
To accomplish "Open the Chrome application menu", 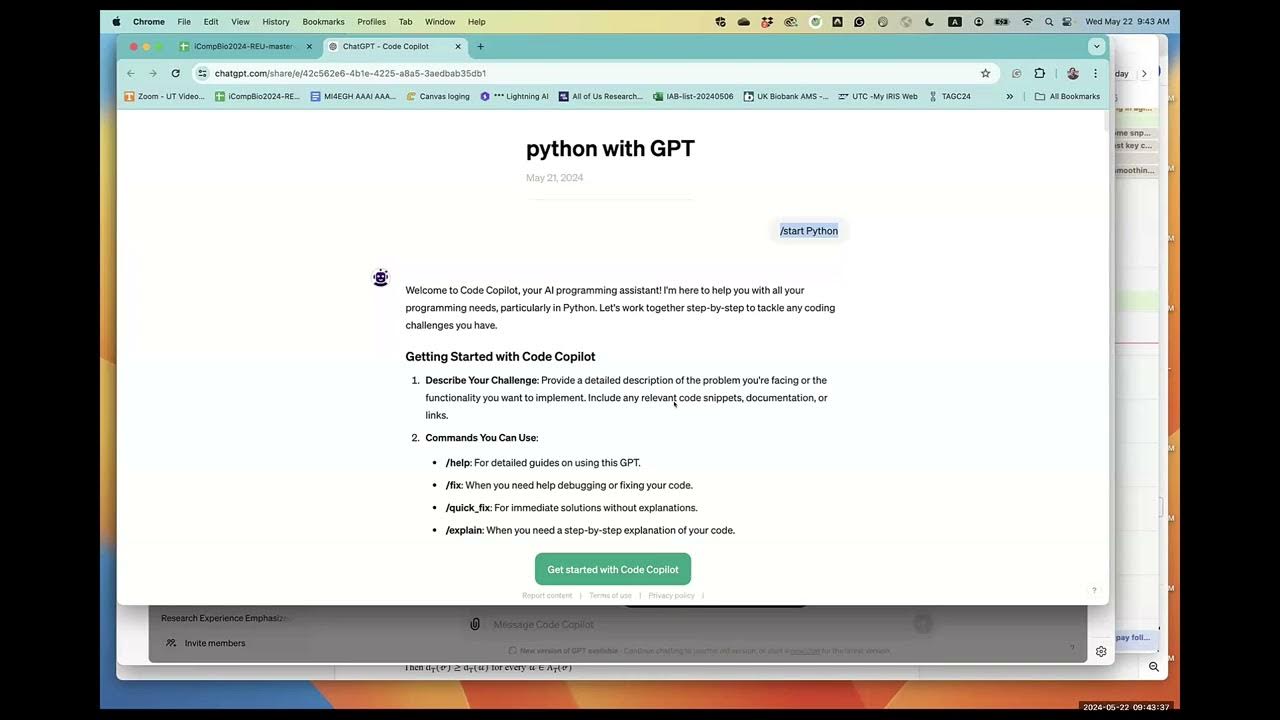I will (149, 21).
